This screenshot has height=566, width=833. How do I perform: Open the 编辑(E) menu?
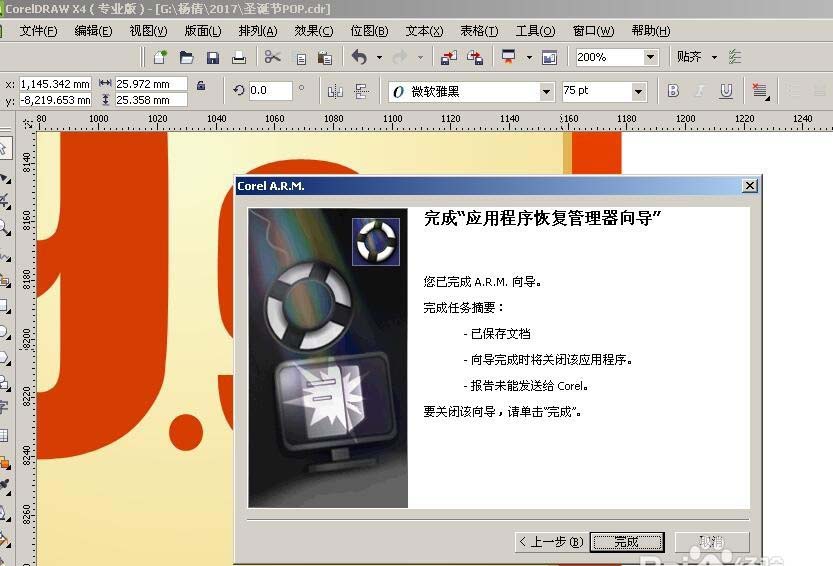click(94, 31)
